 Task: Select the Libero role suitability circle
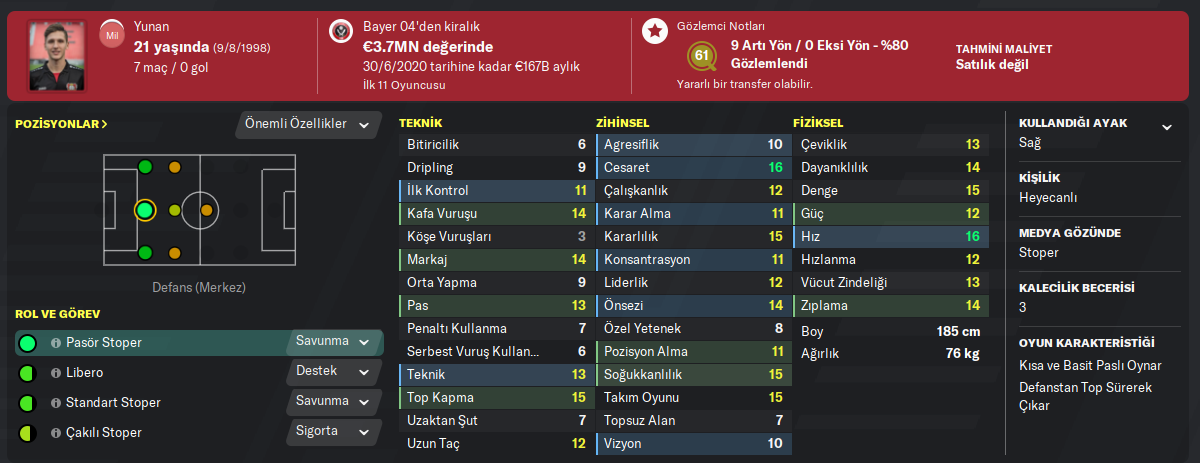28,373
